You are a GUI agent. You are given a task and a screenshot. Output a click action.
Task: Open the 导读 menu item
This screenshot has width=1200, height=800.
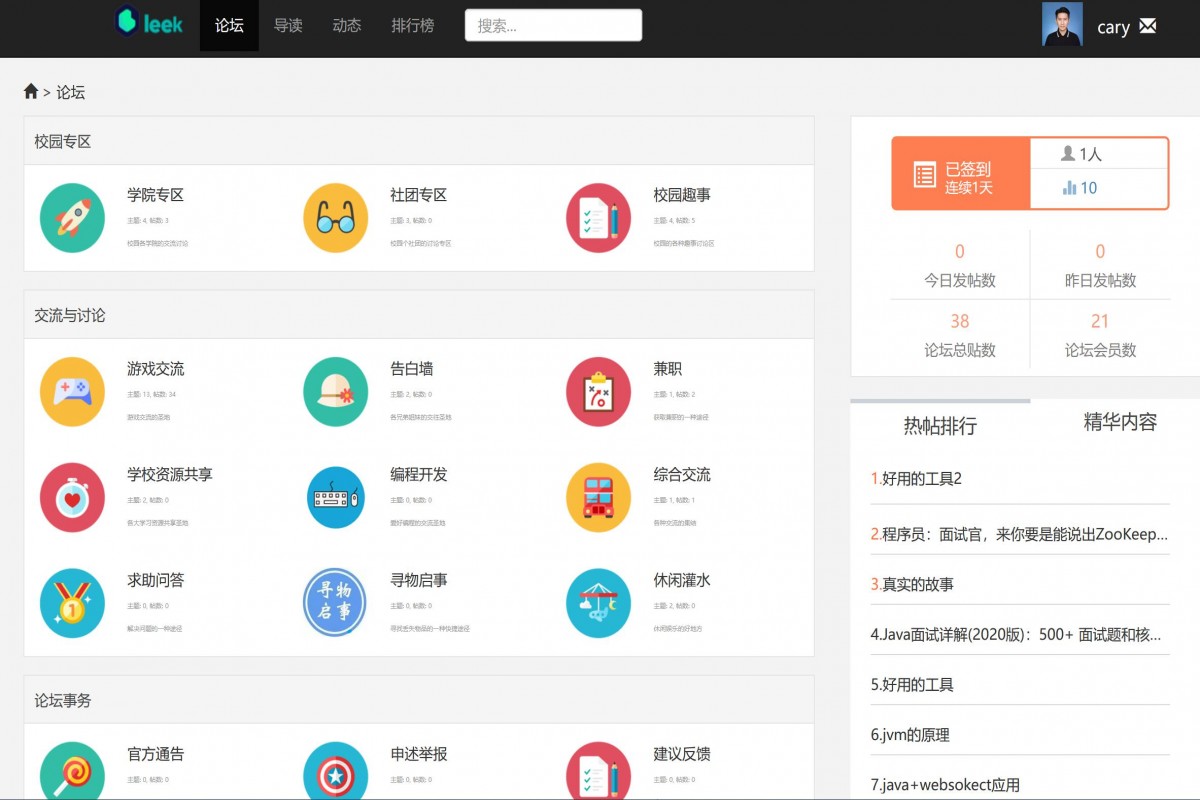pyautogui.click(x=288, y=27)
